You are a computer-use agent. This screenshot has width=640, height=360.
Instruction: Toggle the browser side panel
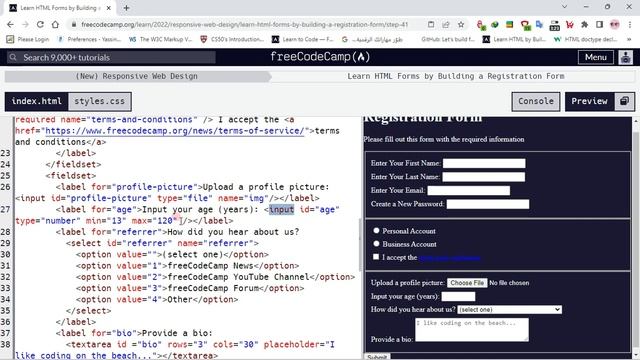[599, 25]
